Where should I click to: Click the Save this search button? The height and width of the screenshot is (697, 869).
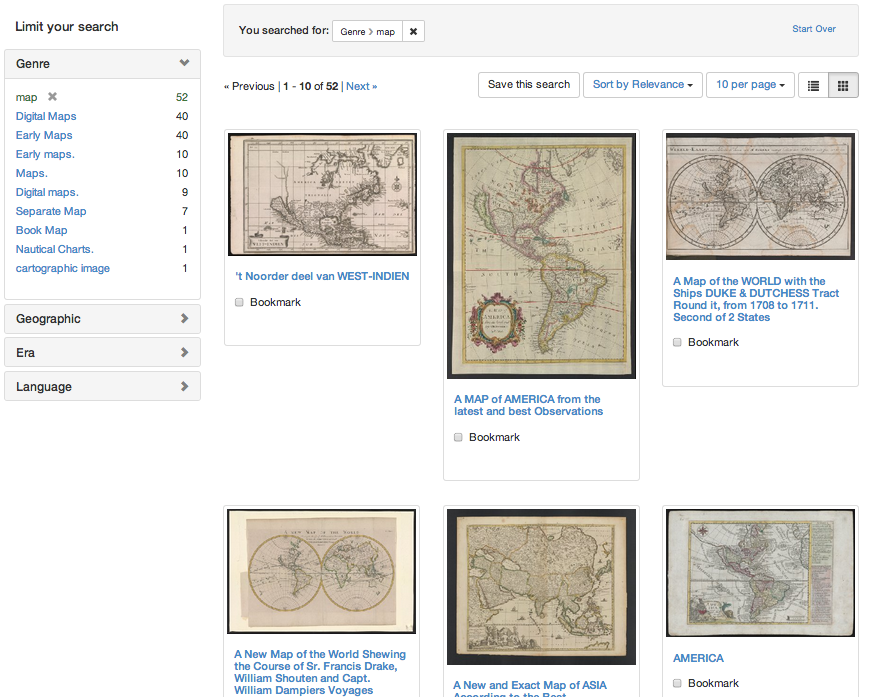(x=529, y=85)
